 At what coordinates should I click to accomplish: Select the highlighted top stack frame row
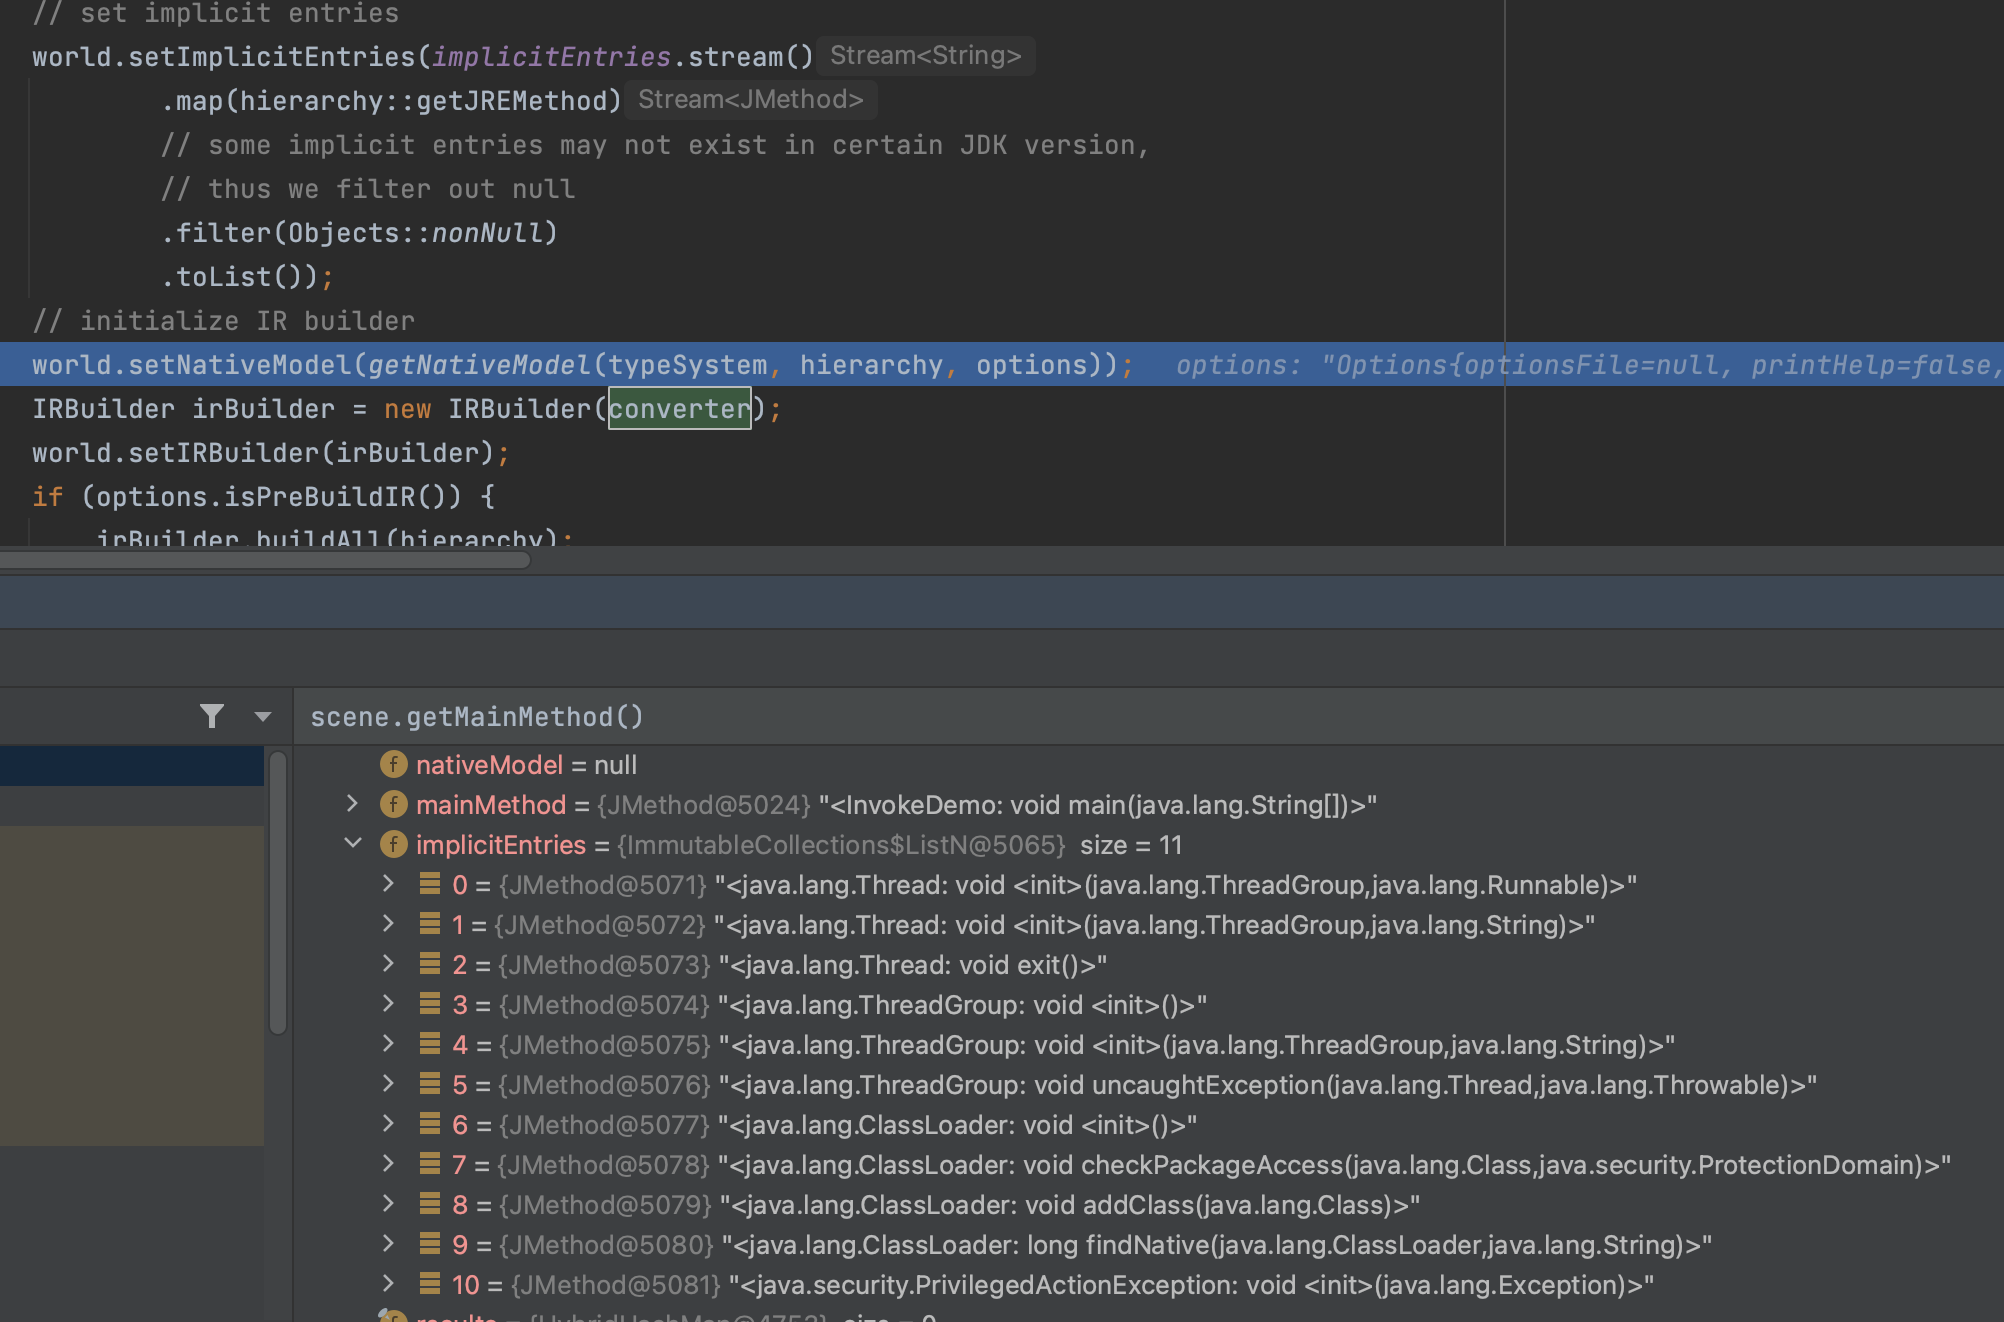(x=132, y=766)
